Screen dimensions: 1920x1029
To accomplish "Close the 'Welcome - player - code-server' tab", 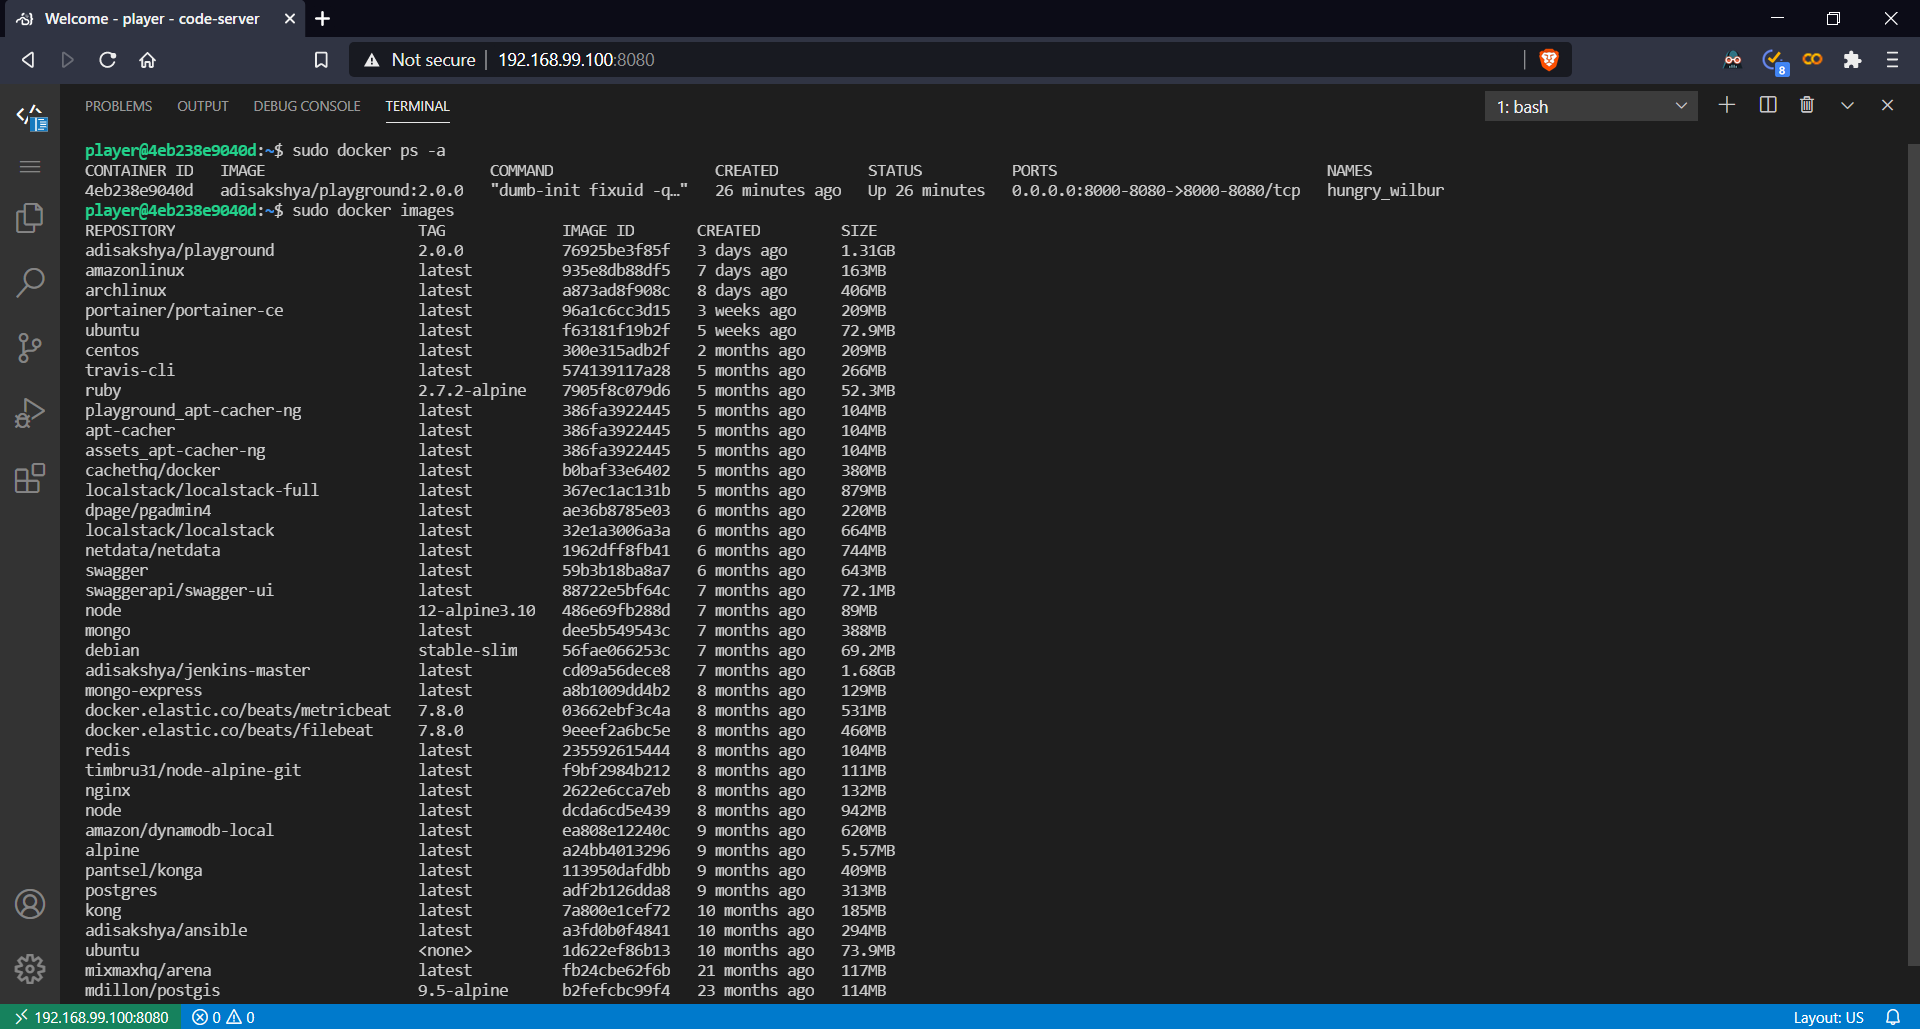I will pyautogui.click(x=289, y=19).
